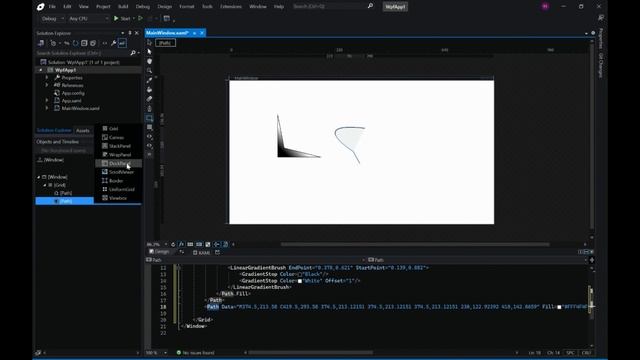Toggle artboard background button in designer bar
This screenshot has height=360, width=640.
[208, 244]
